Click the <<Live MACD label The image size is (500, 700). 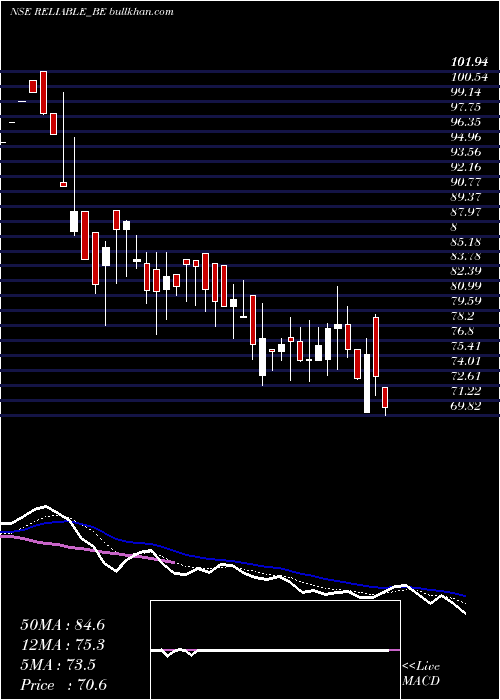[421, 673]
